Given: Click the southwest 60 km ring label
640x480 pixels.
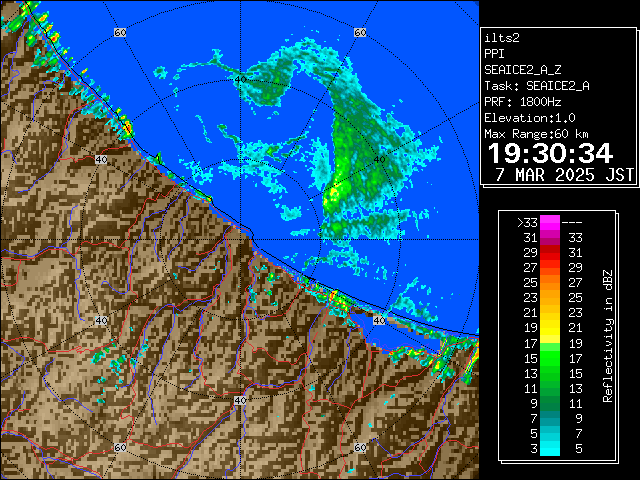Looking at the screenshot, I should pyautogui.click(x=120, y=448).
